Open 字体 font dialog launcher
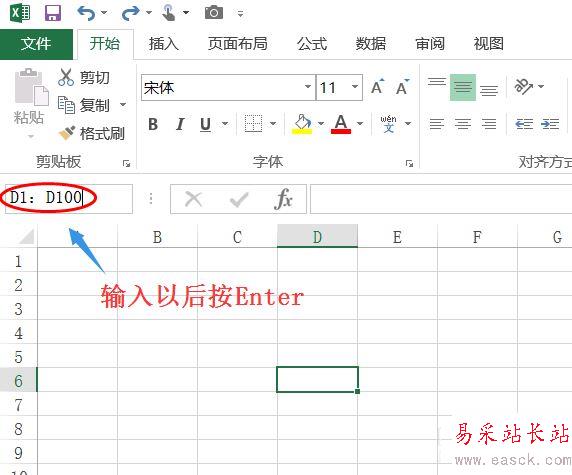Screen dimensions: 572x475 [x=409, y=163]
